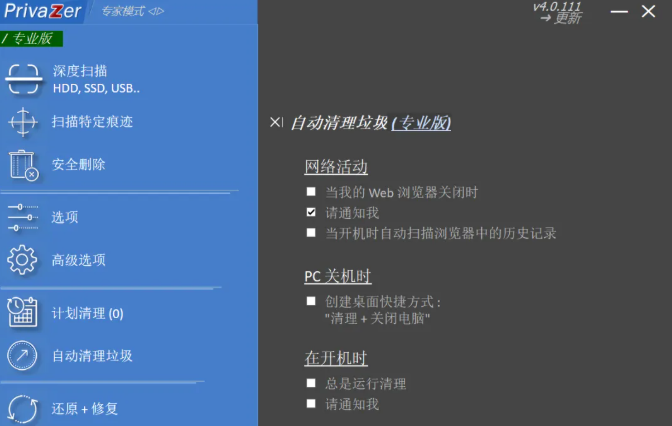Click the PrivaZer logo

[x=42, y=11]
